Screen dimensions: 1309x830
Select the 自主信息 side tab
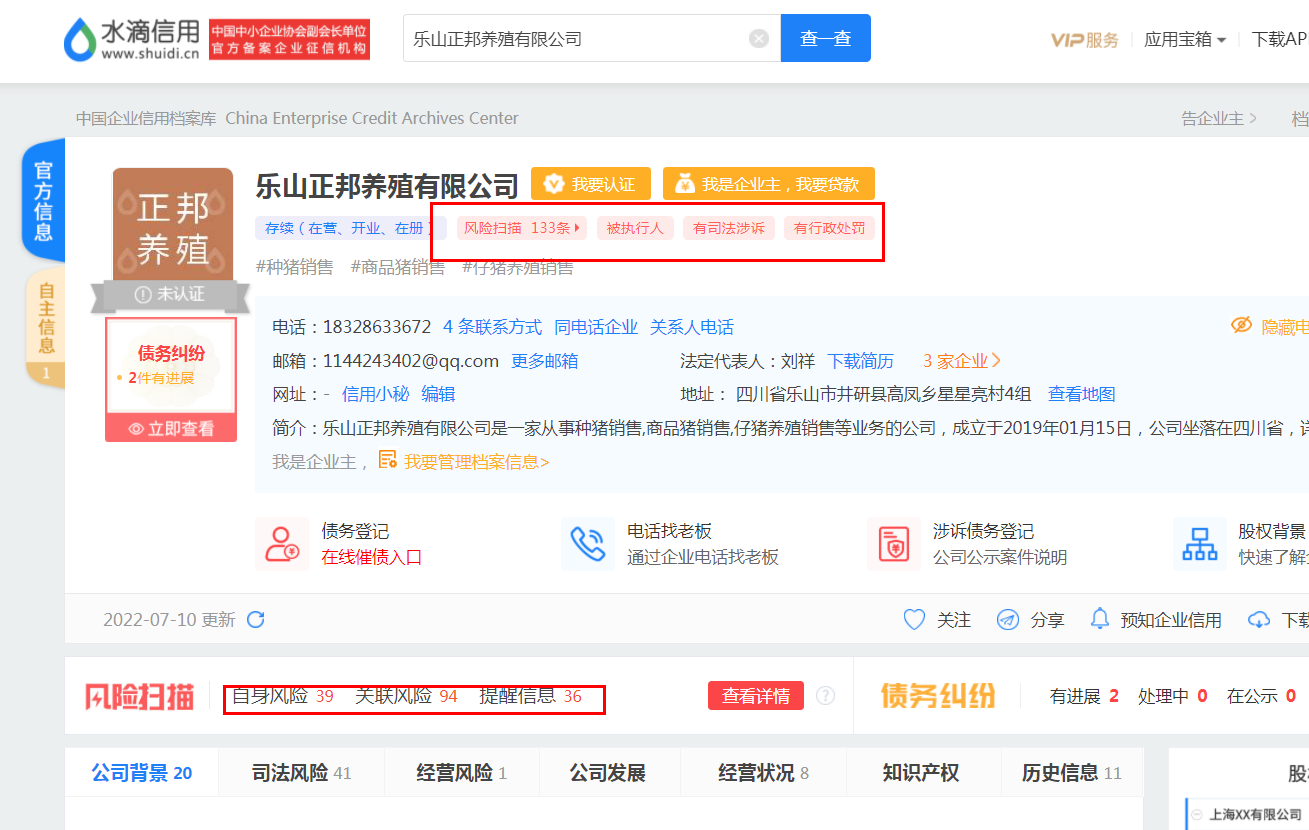click(x=46, y=328)
